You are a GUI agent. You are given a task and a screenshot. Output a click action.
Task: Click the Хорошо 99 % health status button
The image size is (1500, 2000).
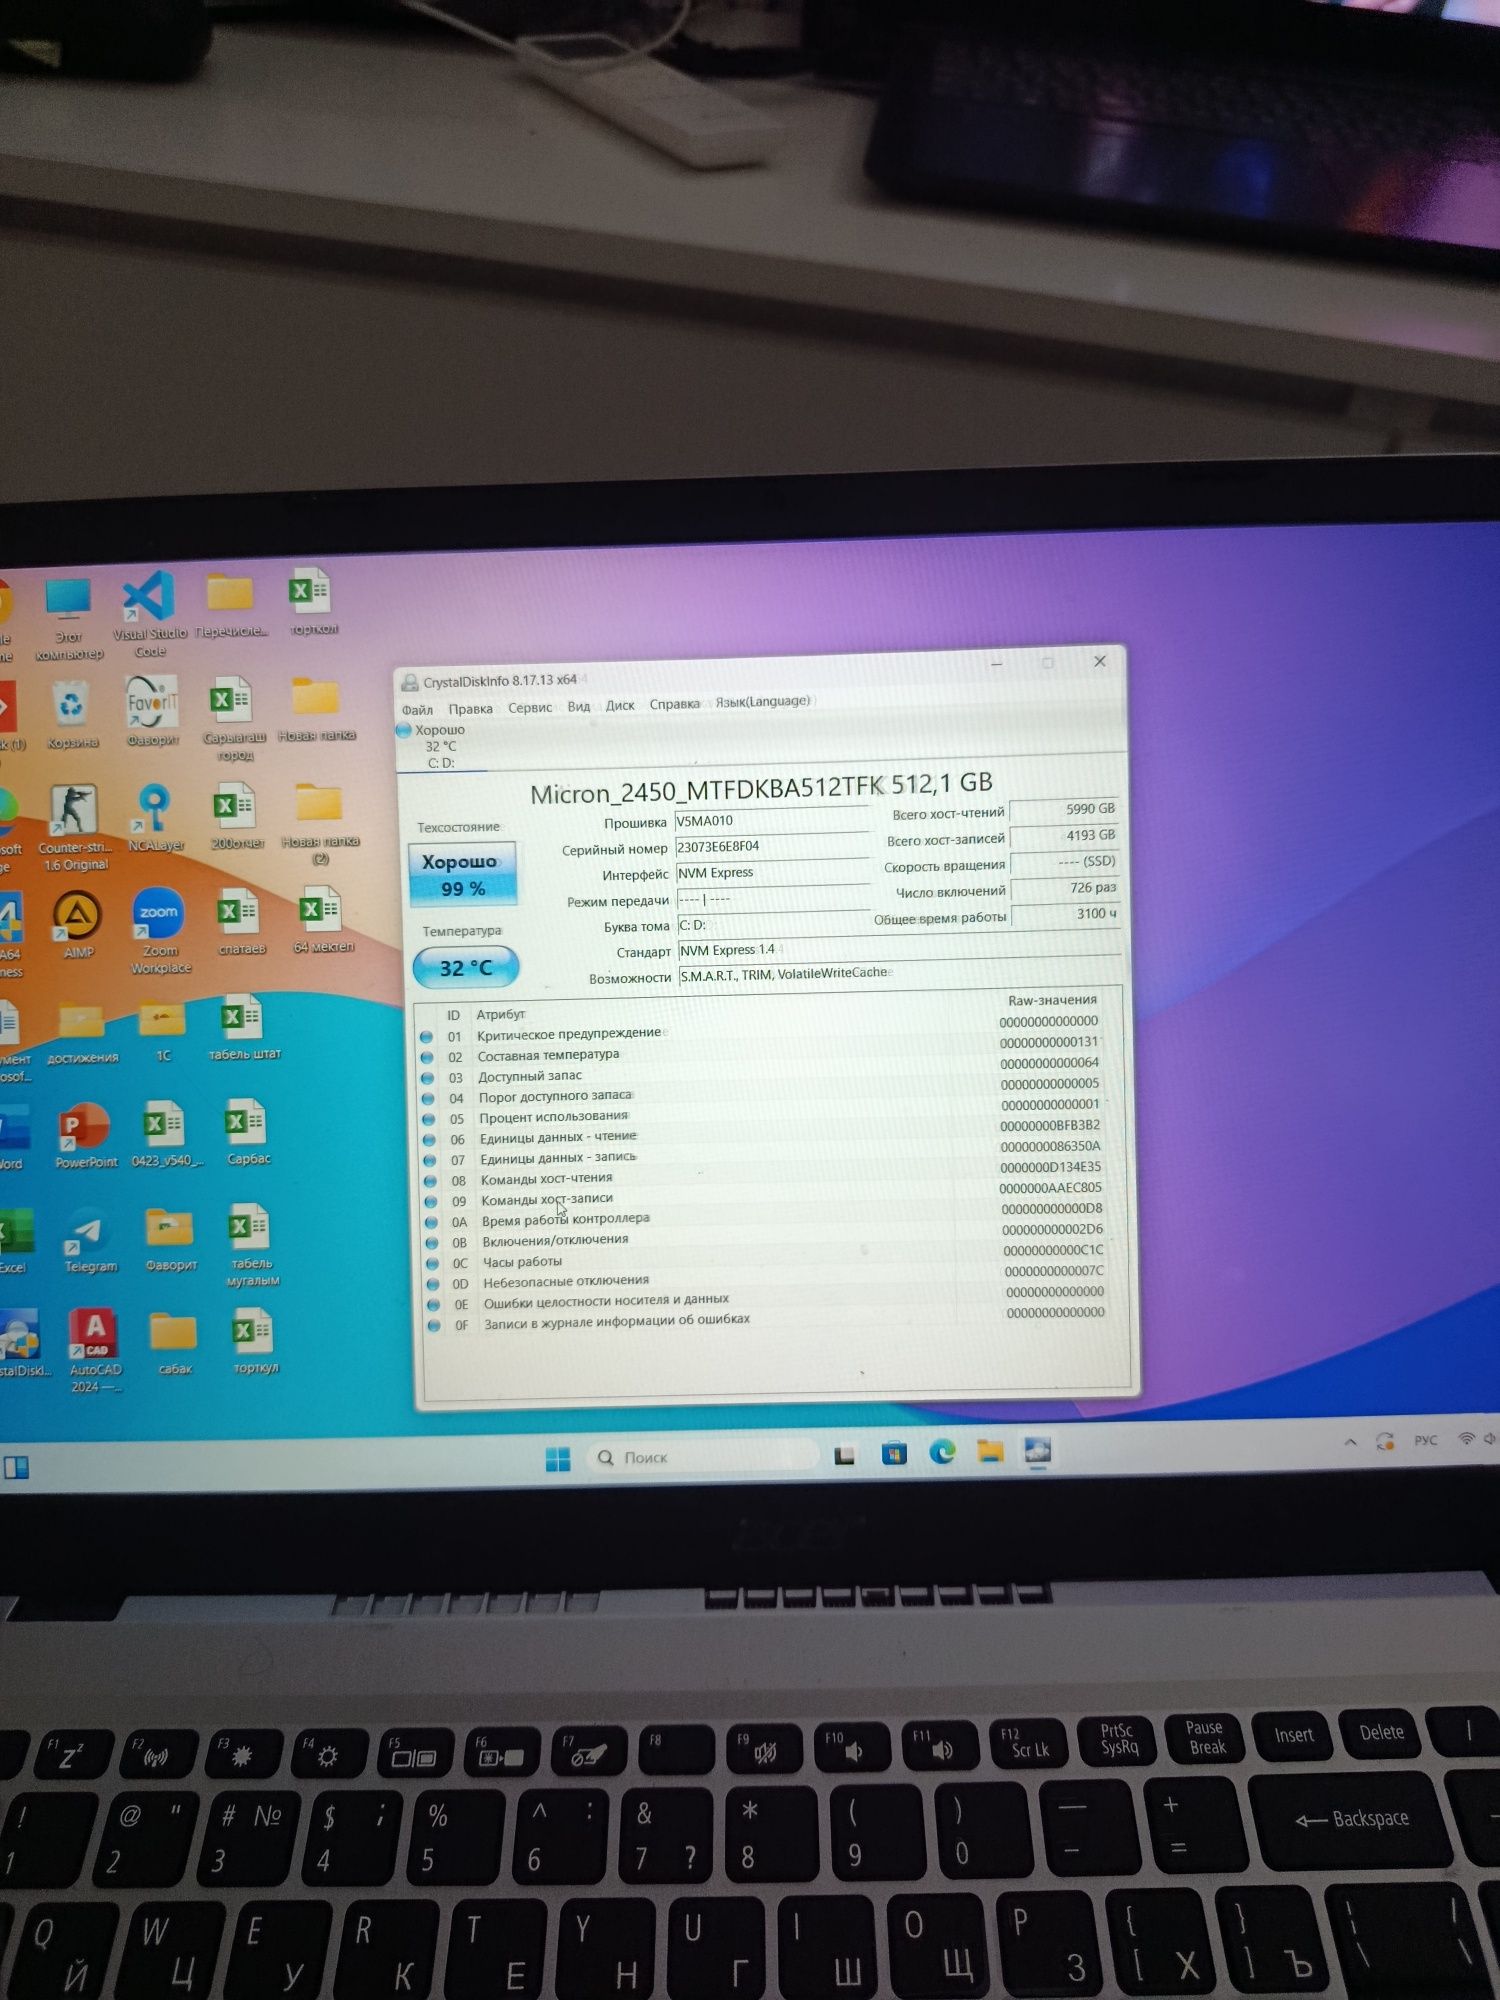click(462, 875)
